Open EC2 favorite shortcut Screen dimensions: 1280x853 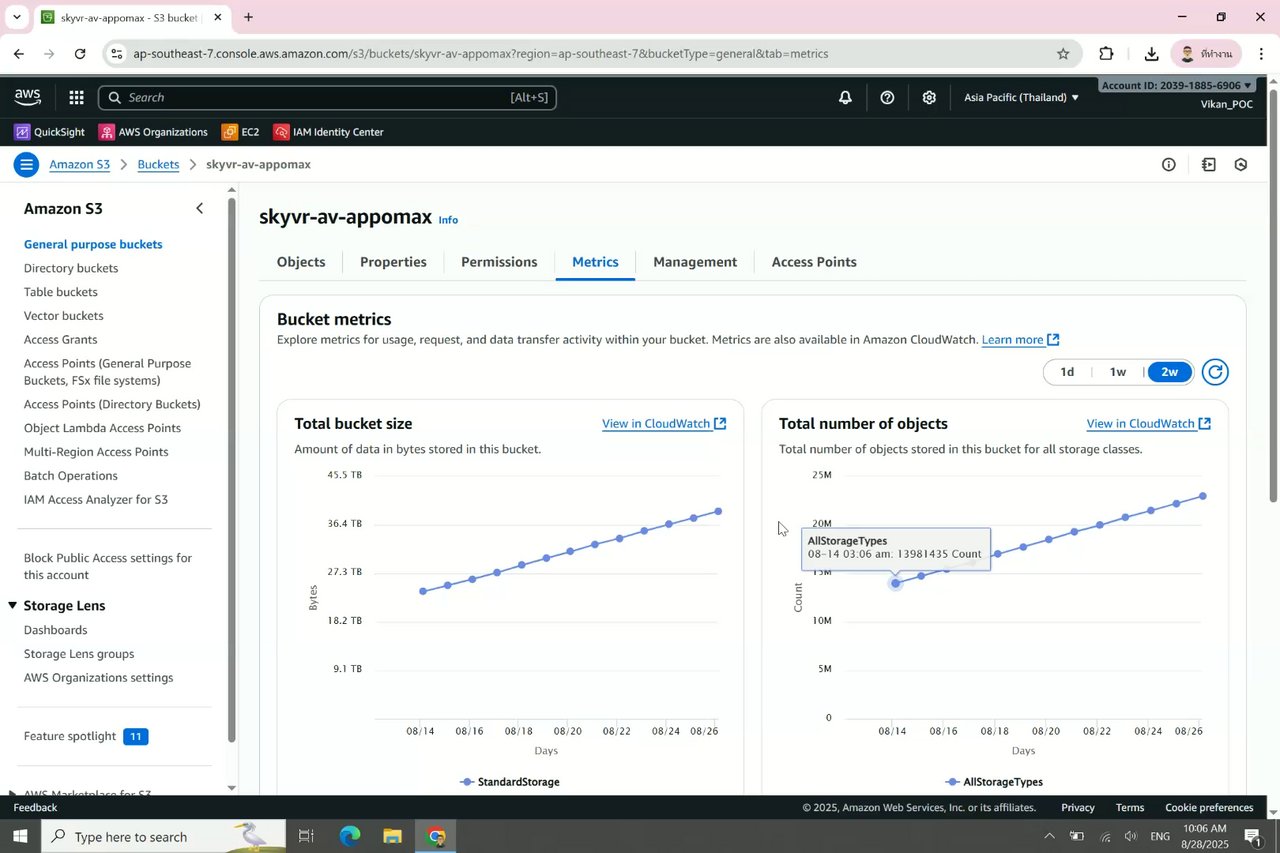click(241, 132)
